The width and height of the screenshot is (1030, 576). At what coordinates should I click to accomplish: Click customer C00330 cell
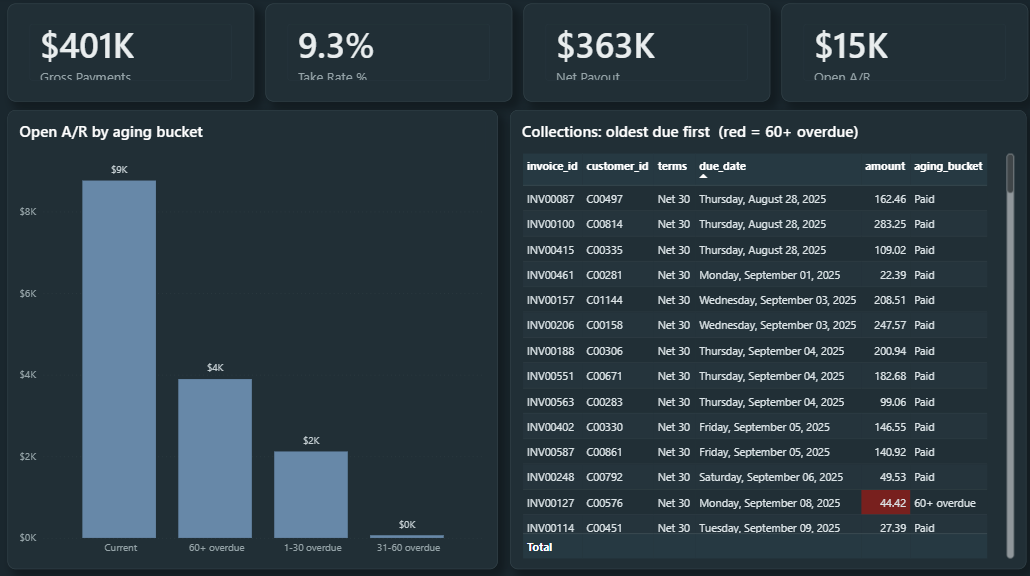pyautogui.click(x=604, y=427)
